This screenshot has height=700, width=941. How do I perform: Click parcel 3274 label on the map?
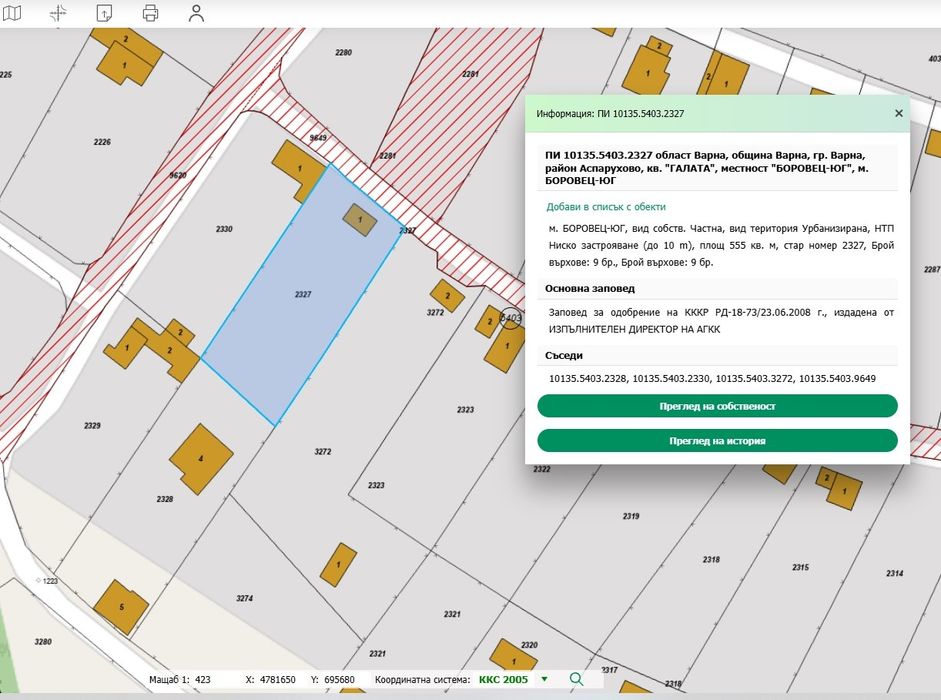pos(244,598)
